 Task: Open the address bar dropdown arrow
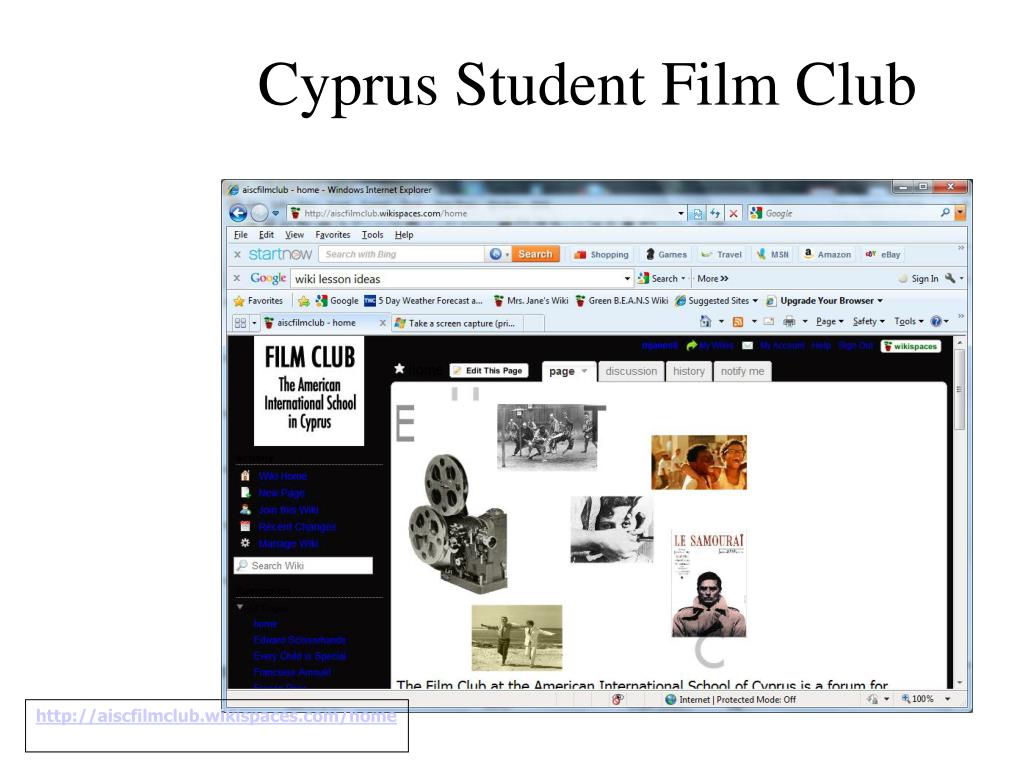click(681, 214)
